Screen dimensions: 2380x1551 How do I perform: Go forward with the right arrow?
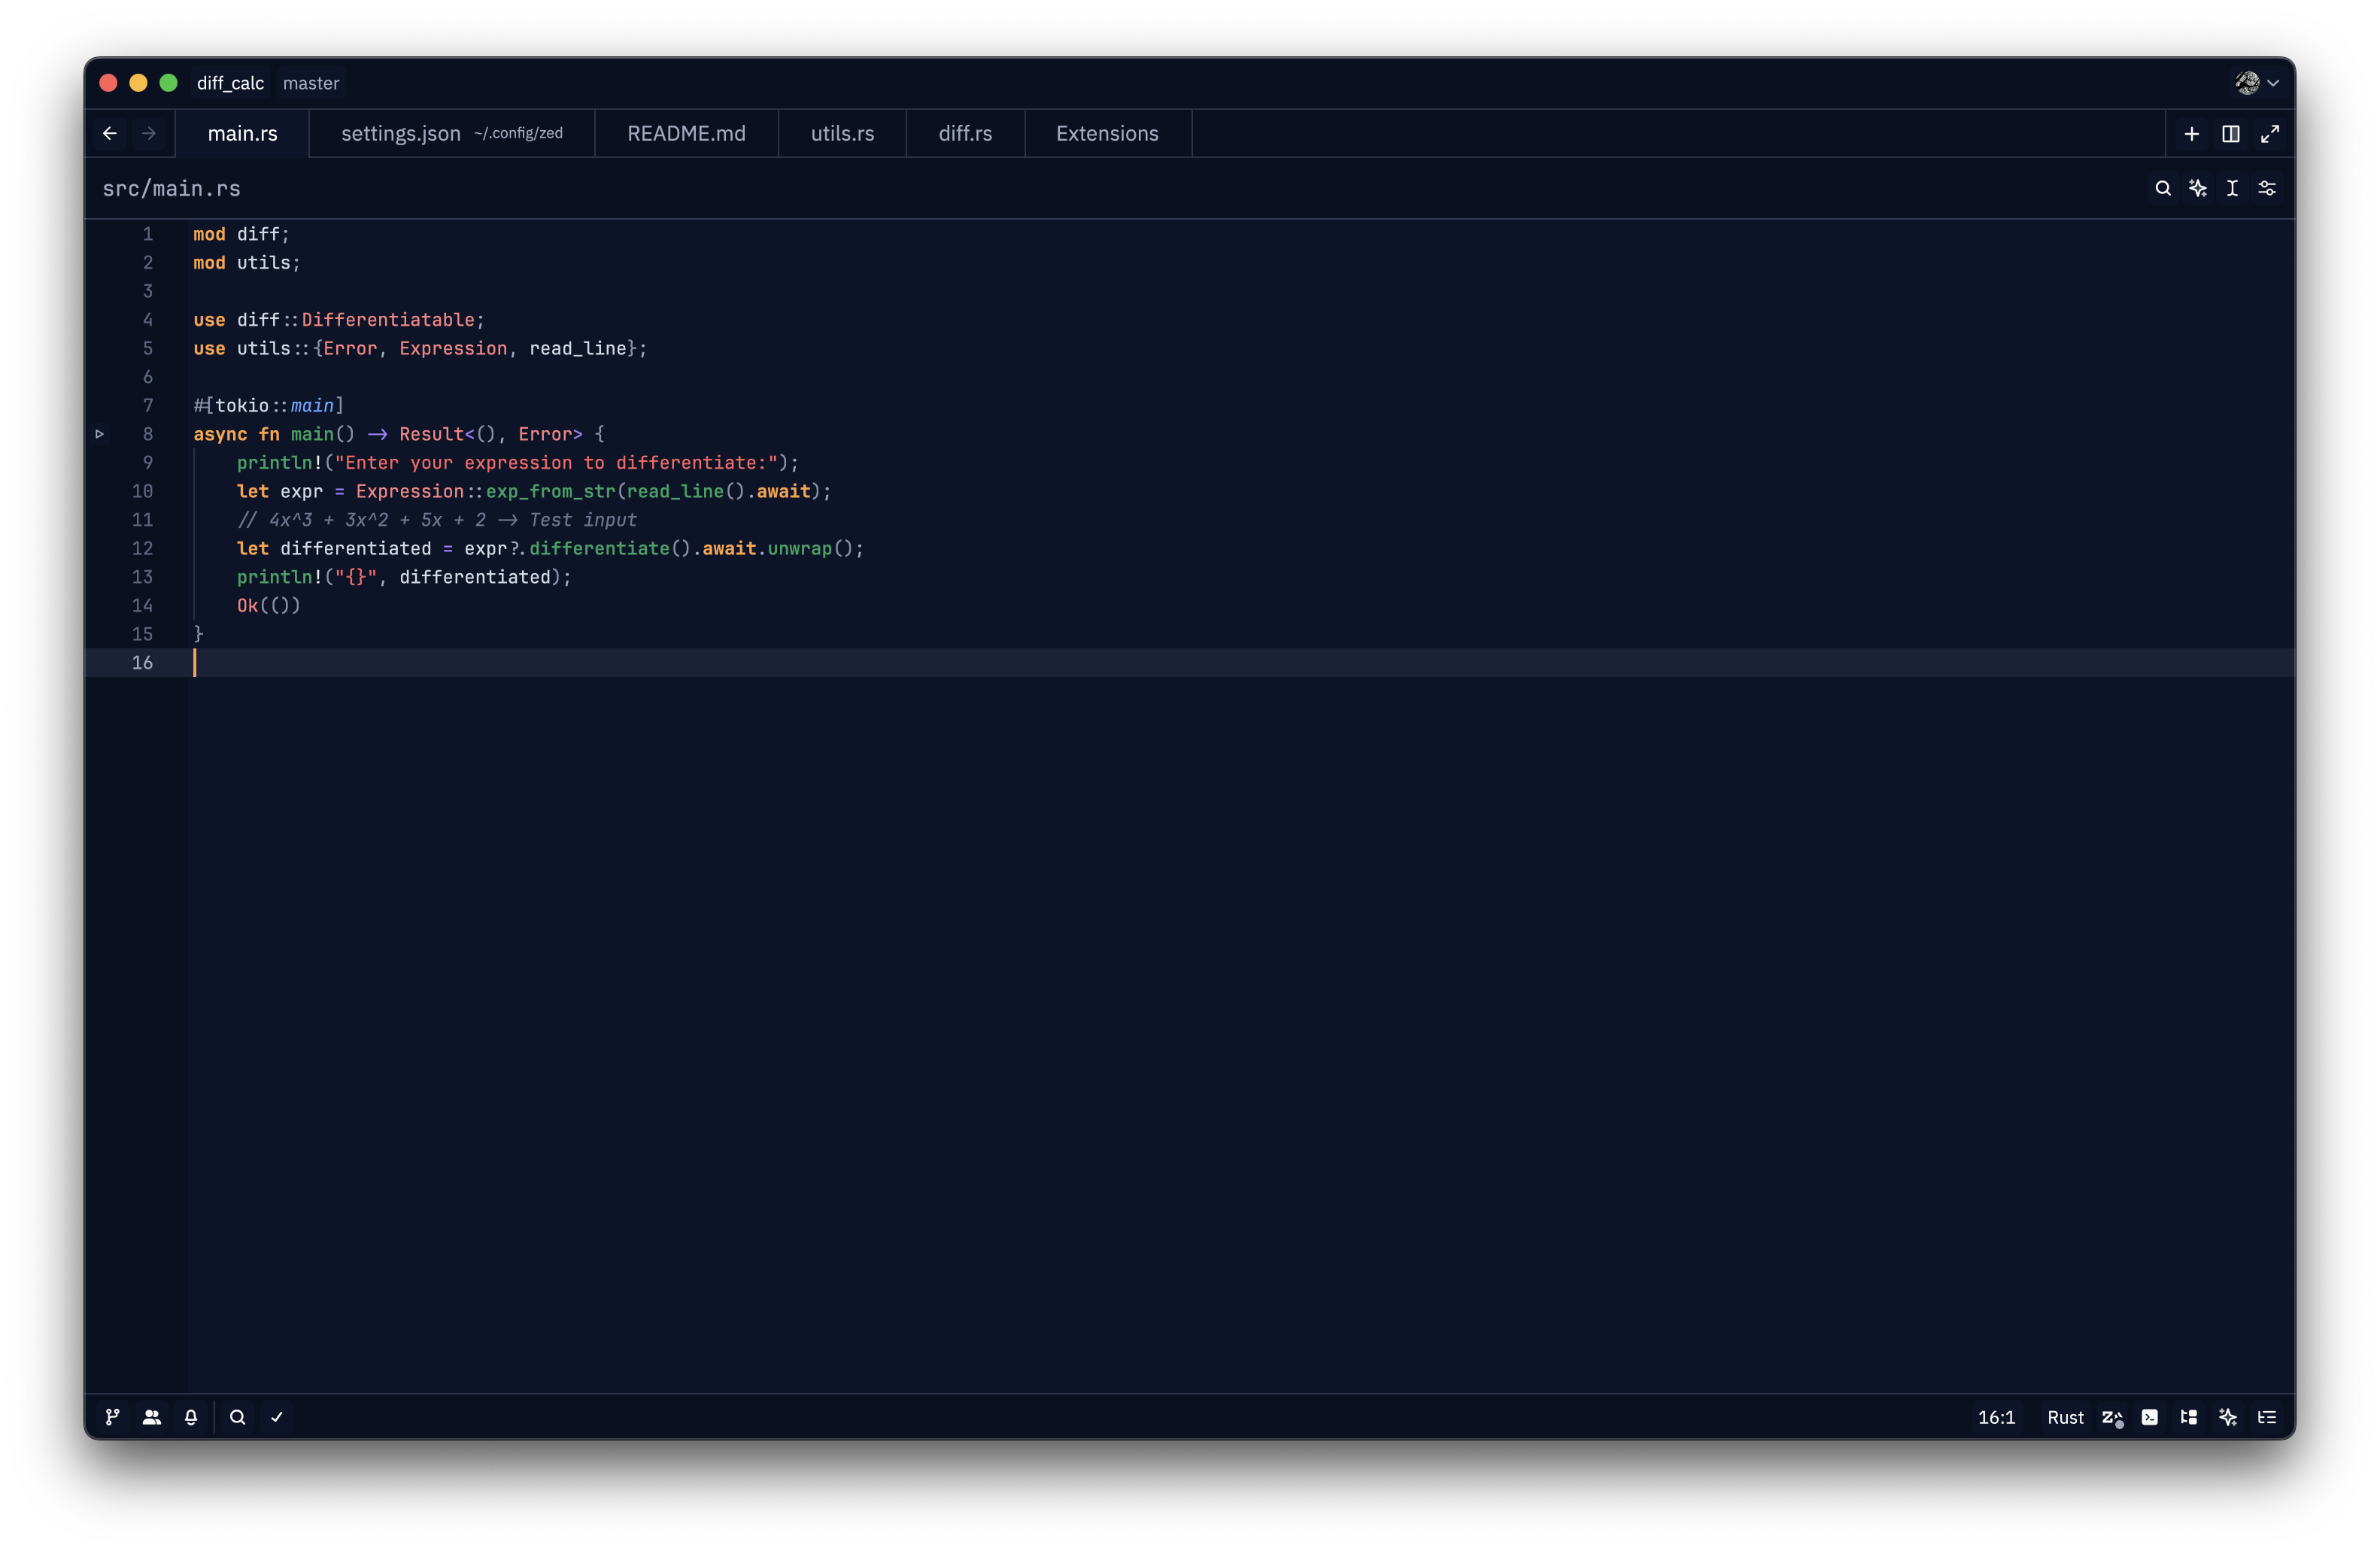pos(149,133)
